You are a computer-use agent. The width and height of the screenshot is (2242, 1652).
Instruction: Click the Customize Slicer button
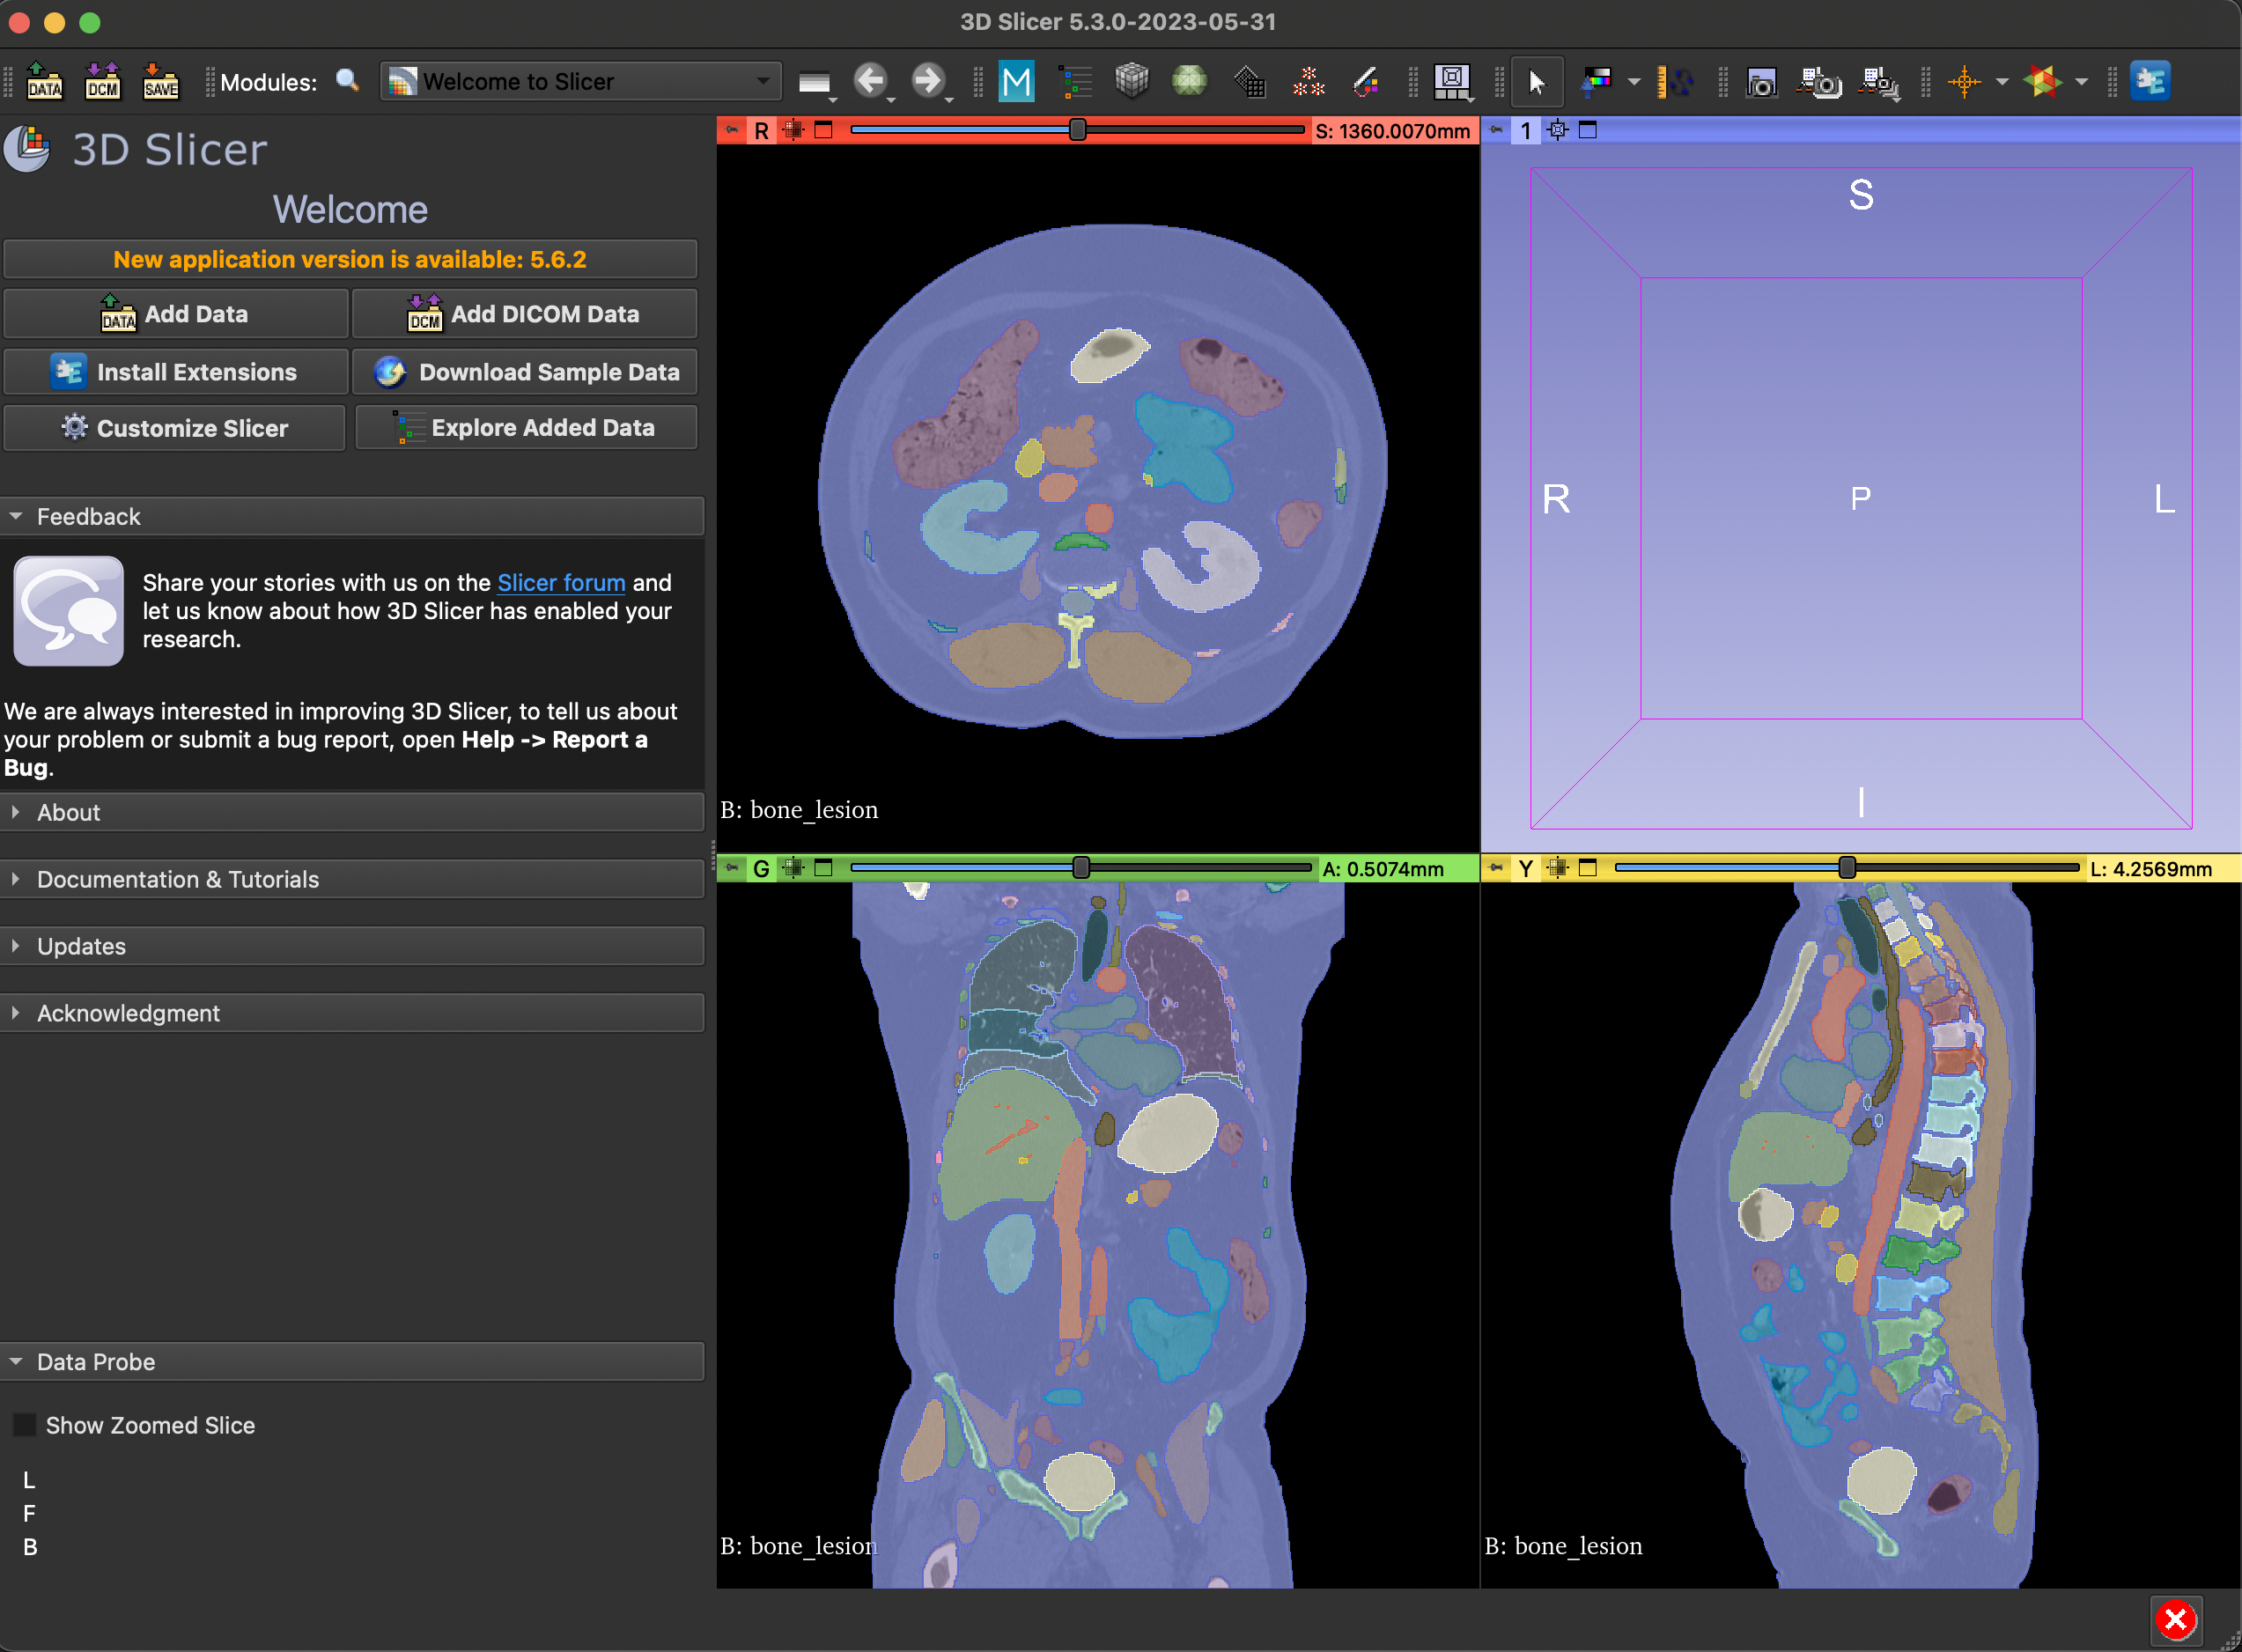coord(175,428)
